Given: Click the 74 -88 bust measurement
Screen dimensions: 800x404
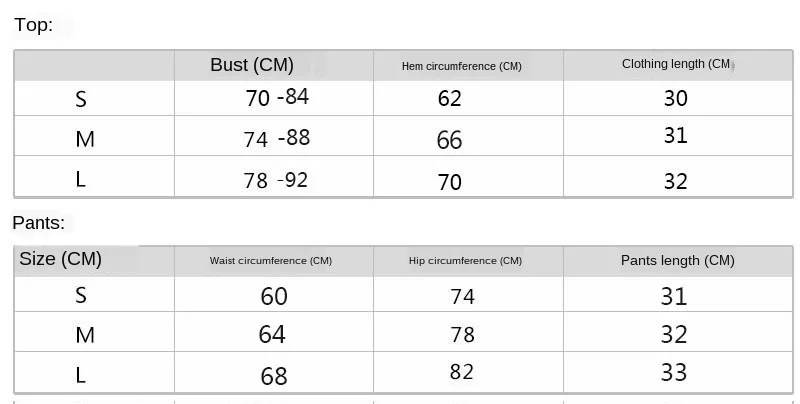Looking at the screenshot, I should [x=277, y=138].
